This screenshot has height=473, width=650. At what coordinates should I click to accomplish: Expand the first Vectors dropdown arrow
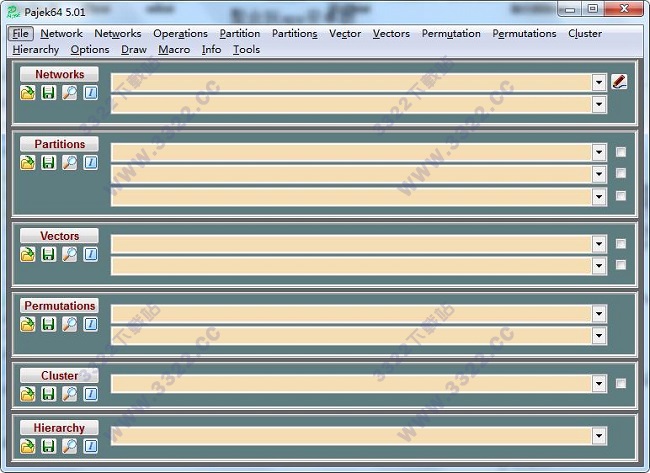(x=599, y=244)
